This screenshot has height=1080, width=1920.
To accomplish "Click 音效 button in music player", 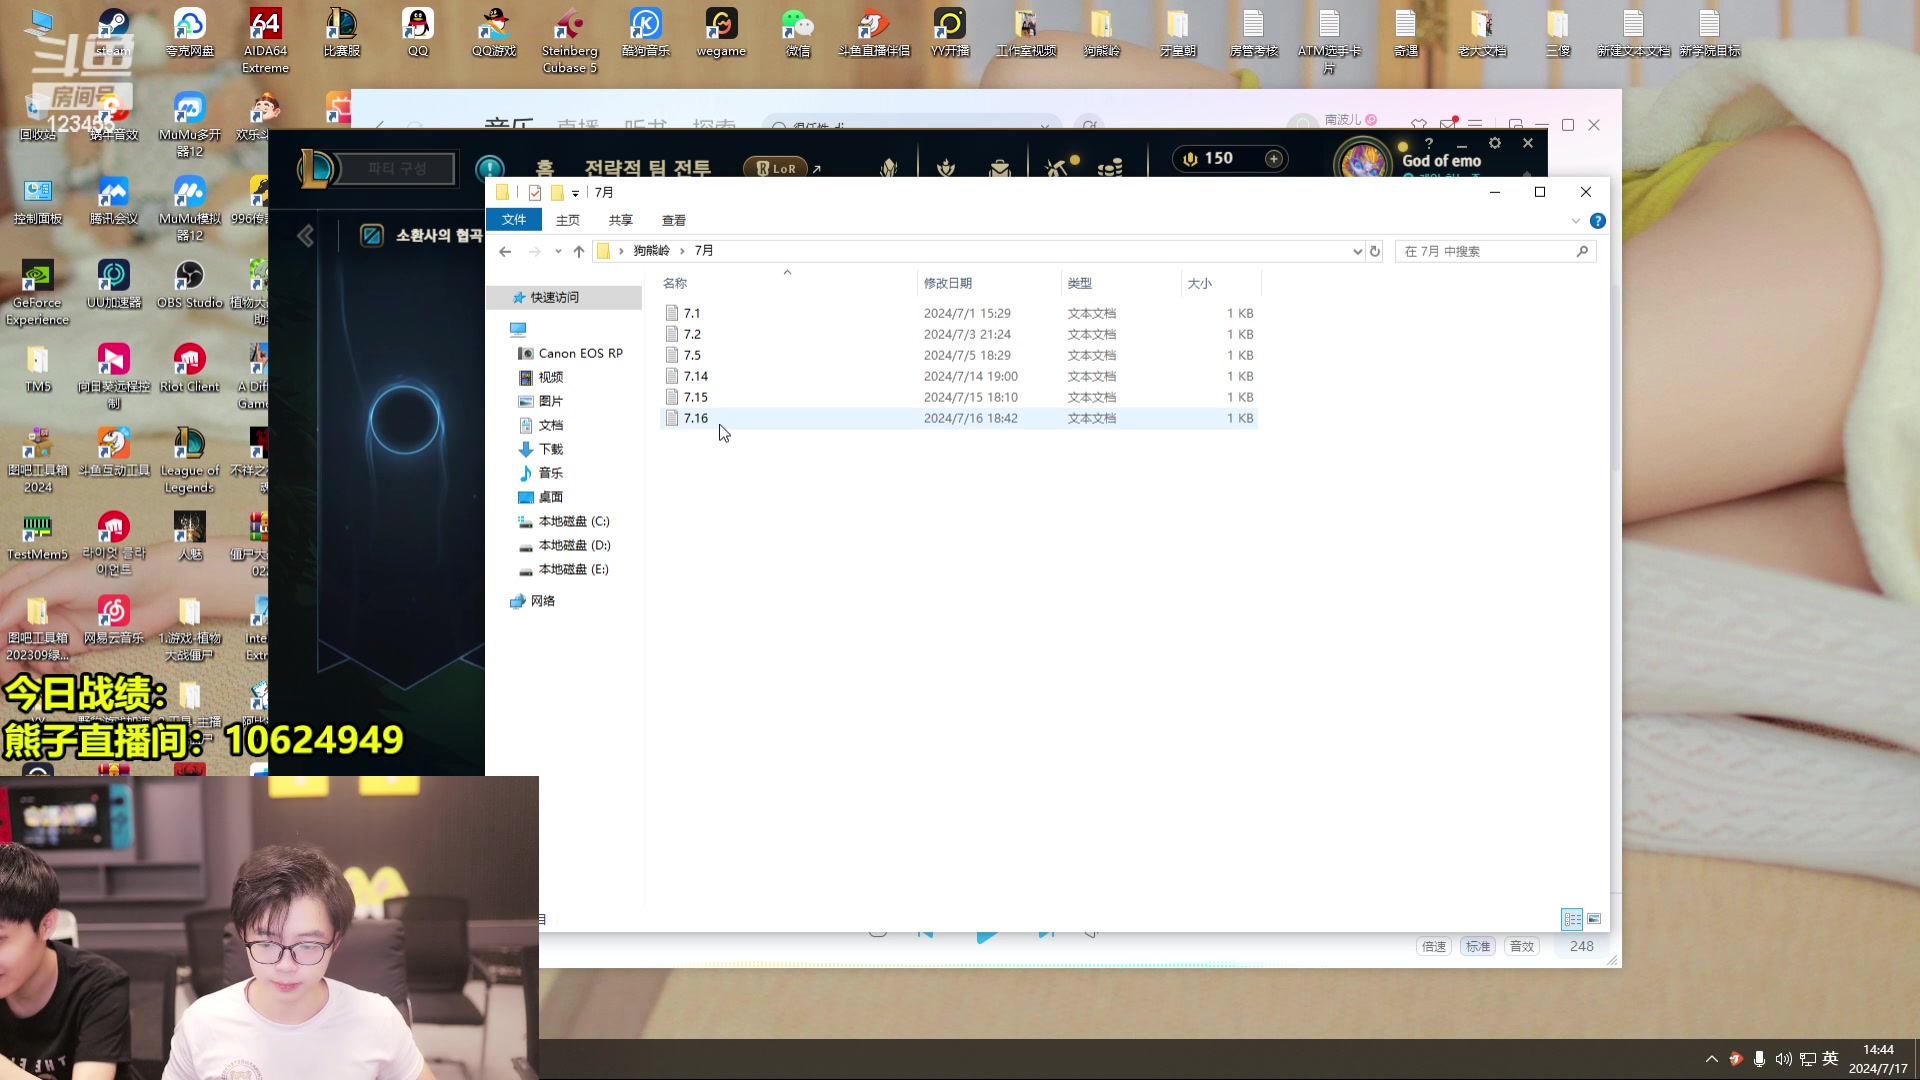I will point(1522,946).
